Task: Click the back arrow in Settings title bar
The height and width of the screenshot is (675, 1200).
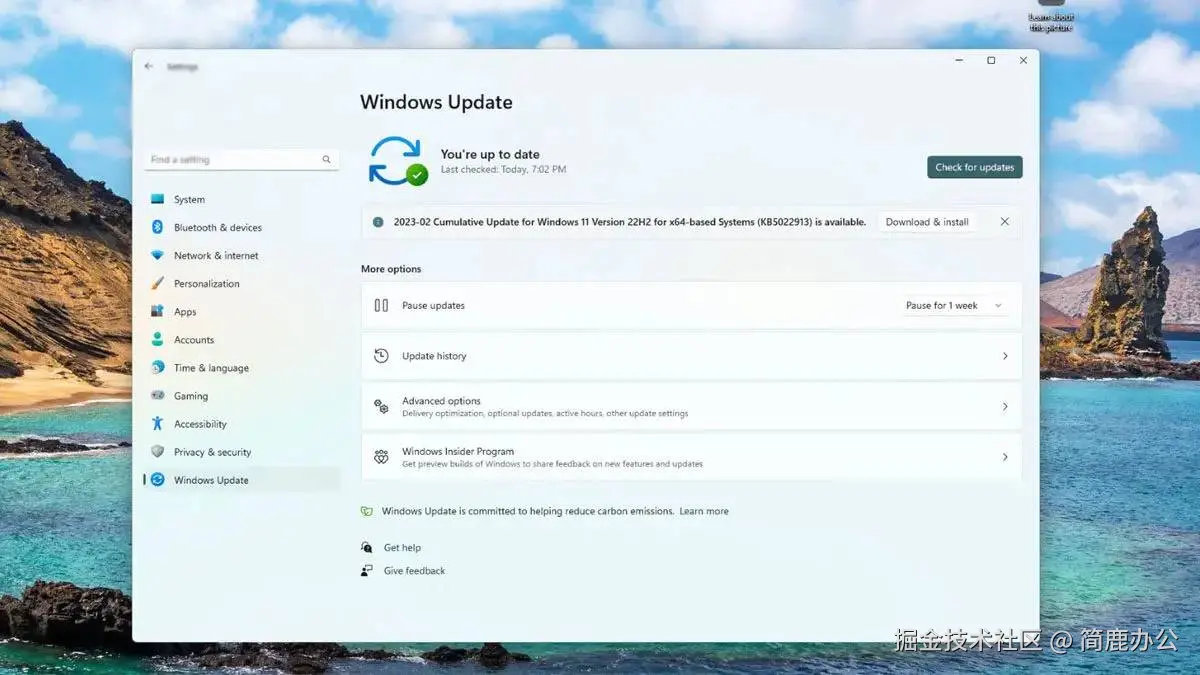Action: pos(149,66)
